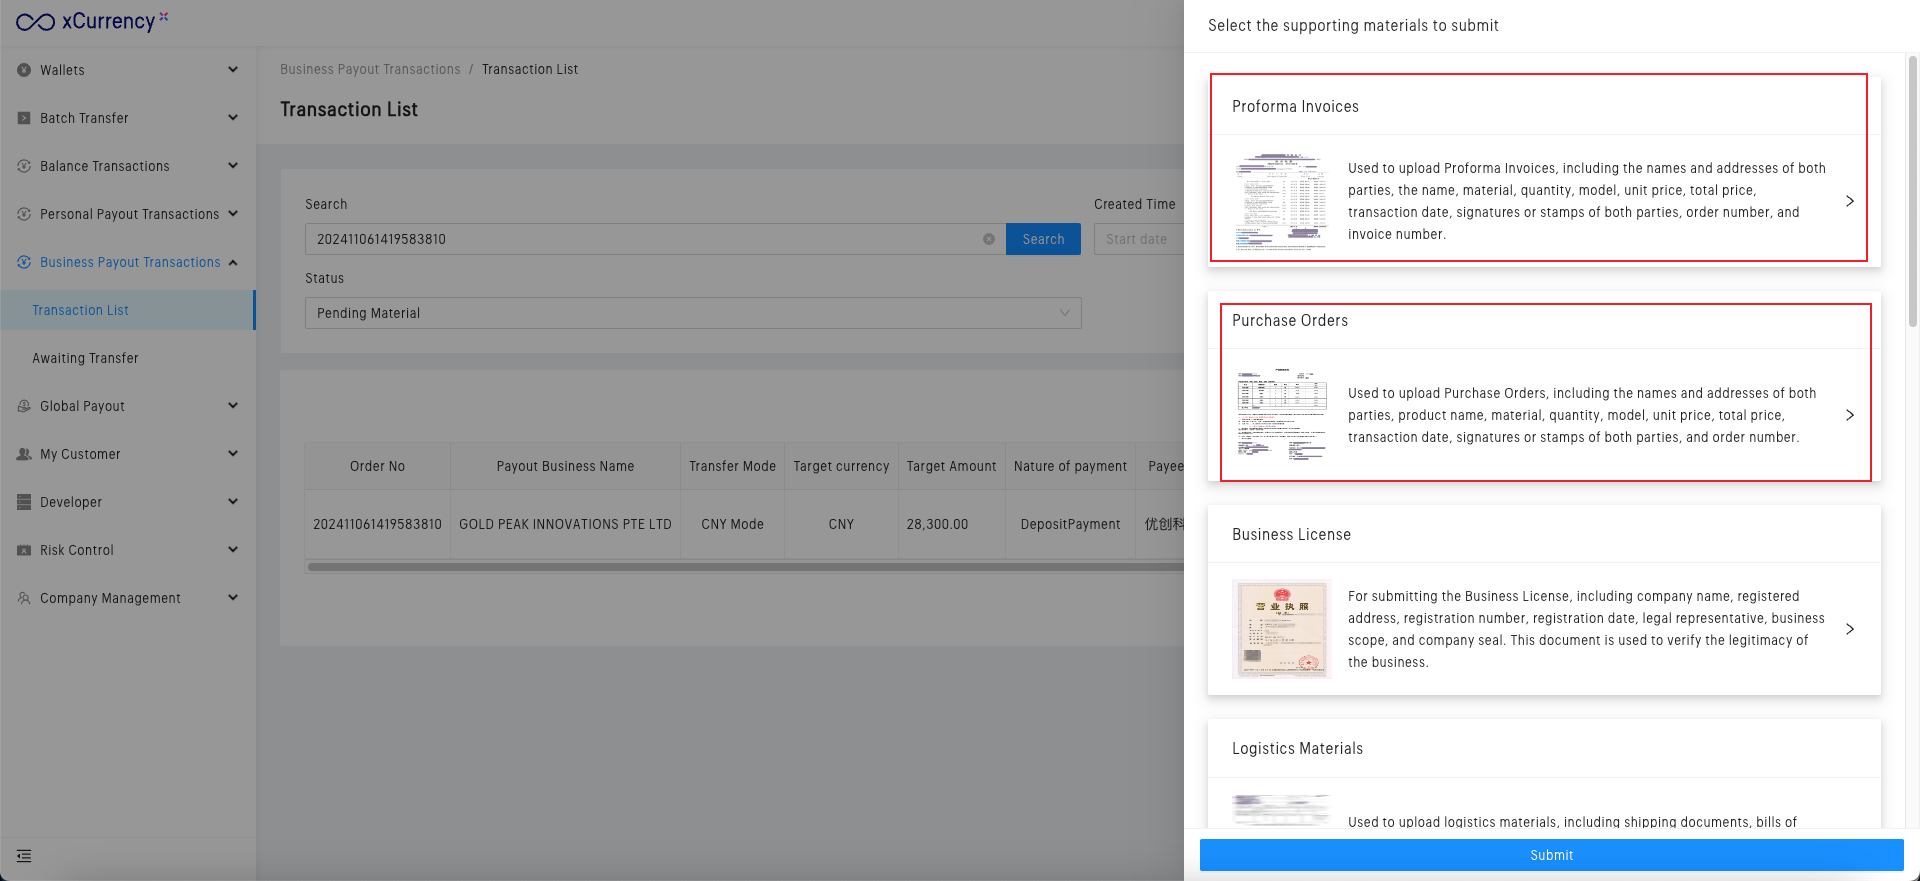
Task: Open Proforma Invoices via right arrow
Action: tap(1849, 201)
